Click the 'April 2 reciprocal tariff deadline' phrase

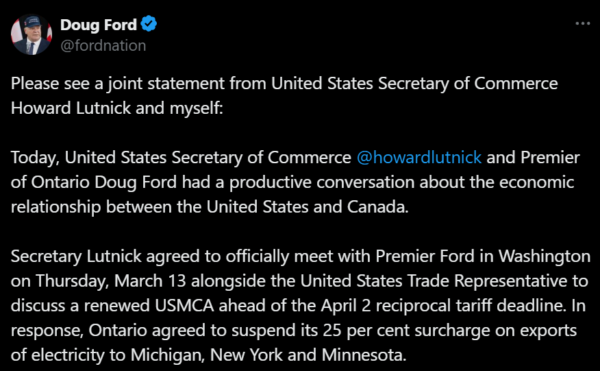(x=444, y=306)
